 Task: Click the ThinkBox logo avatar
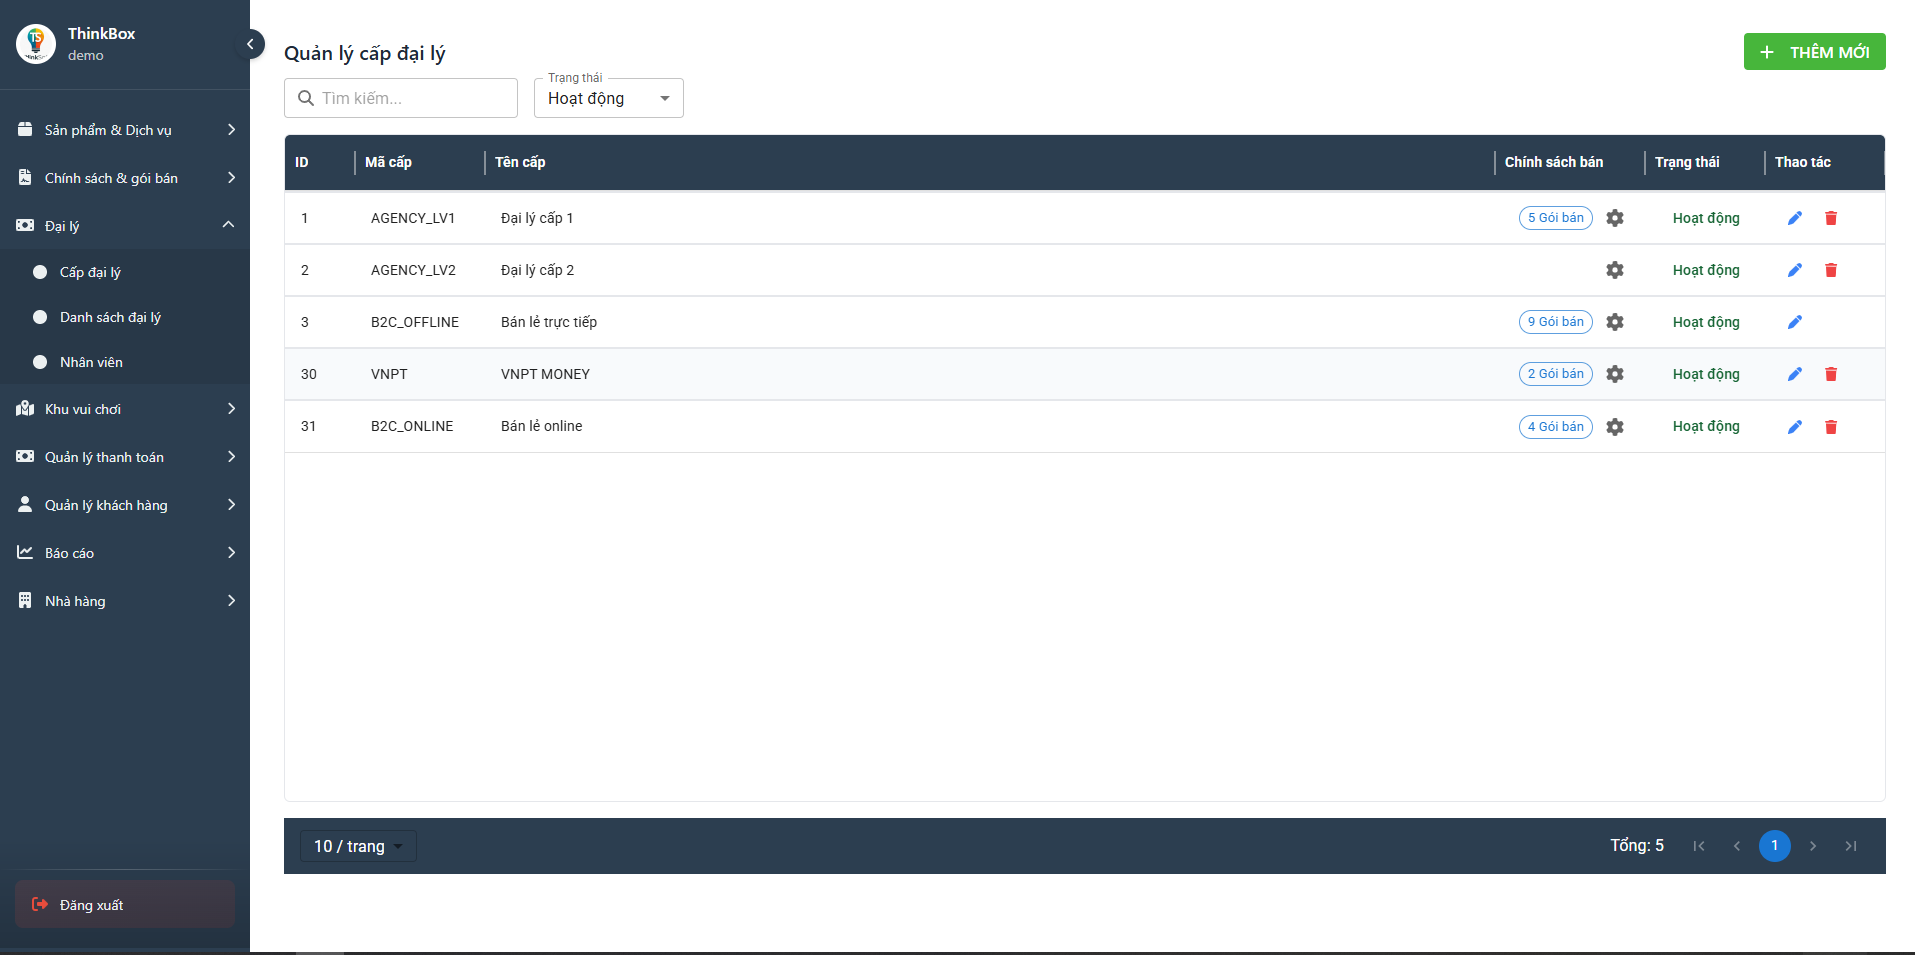click(36, 44)
